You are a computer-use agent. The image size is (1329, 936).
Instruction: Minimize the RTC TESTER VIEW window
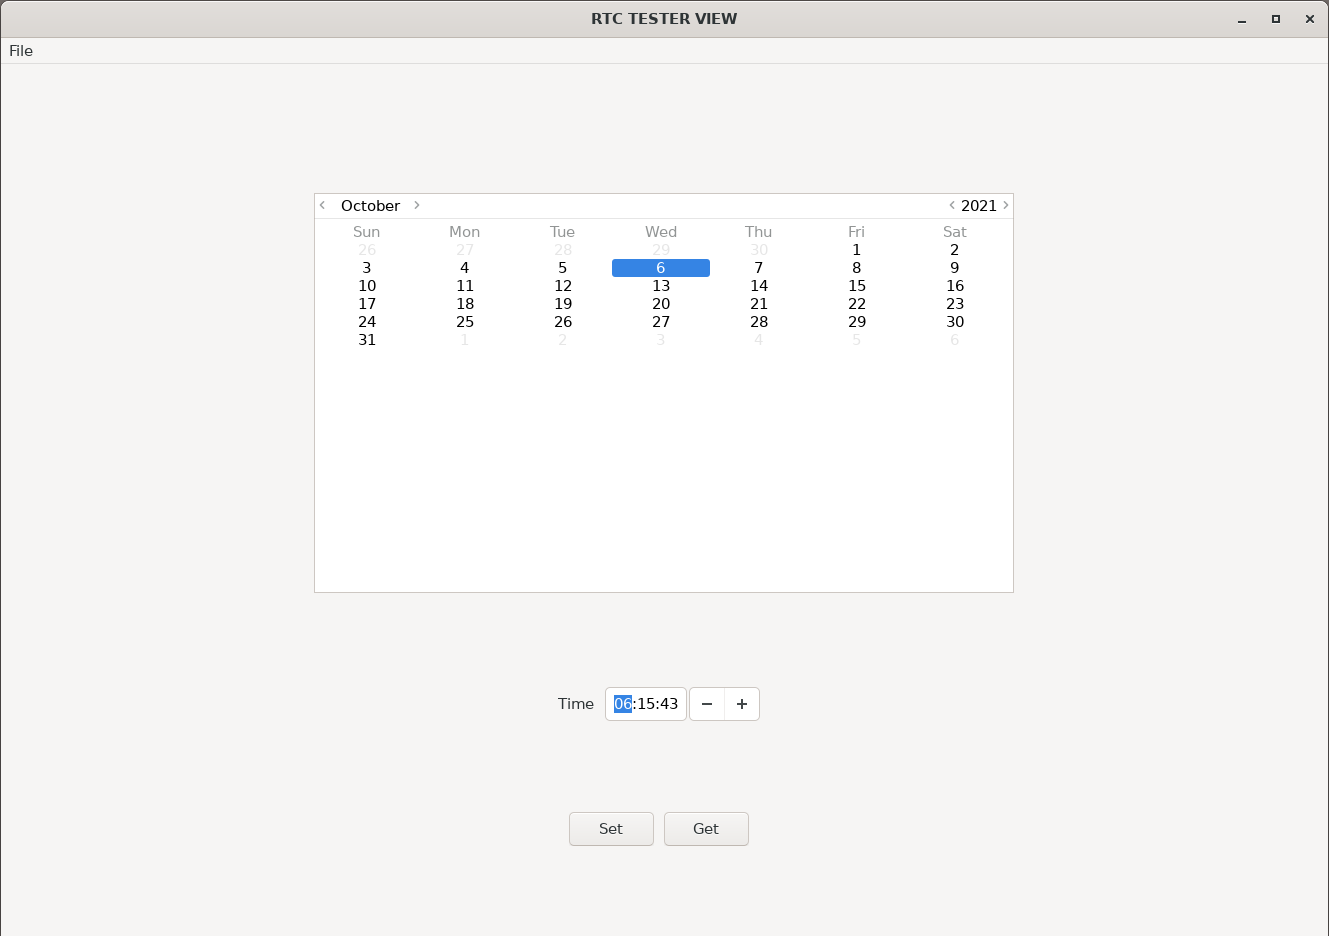[x=1242, y=19]
